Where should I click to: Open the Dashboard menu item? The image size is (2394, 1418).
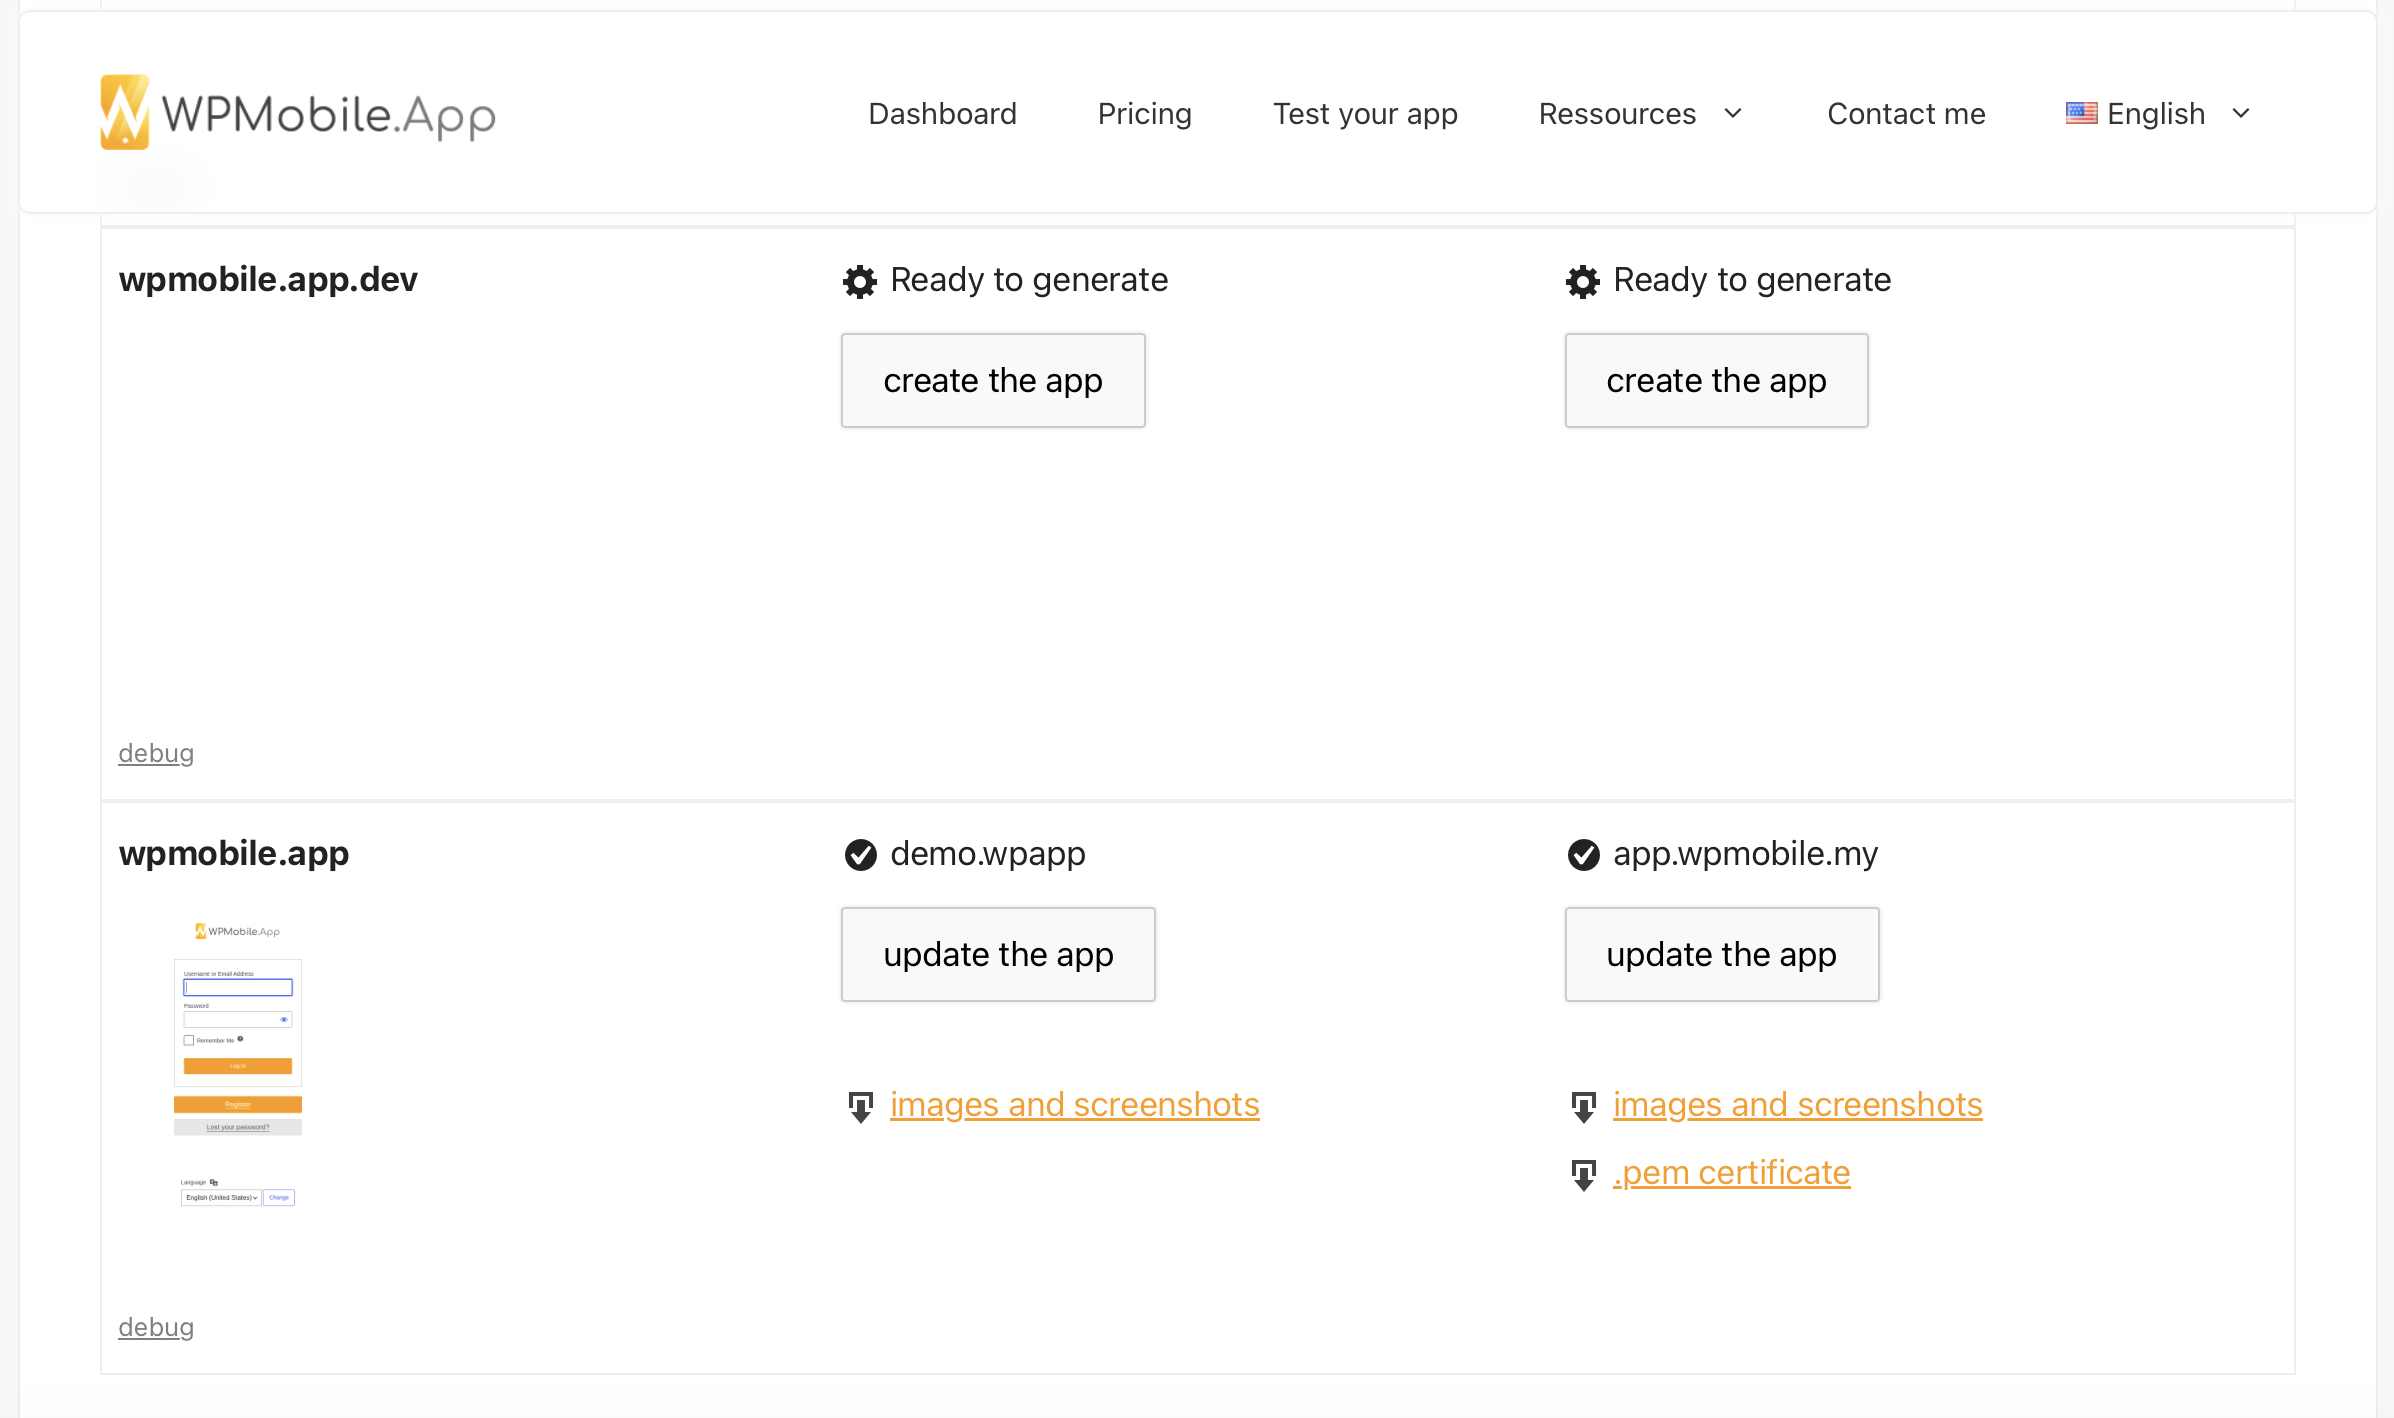coord(942,113)
